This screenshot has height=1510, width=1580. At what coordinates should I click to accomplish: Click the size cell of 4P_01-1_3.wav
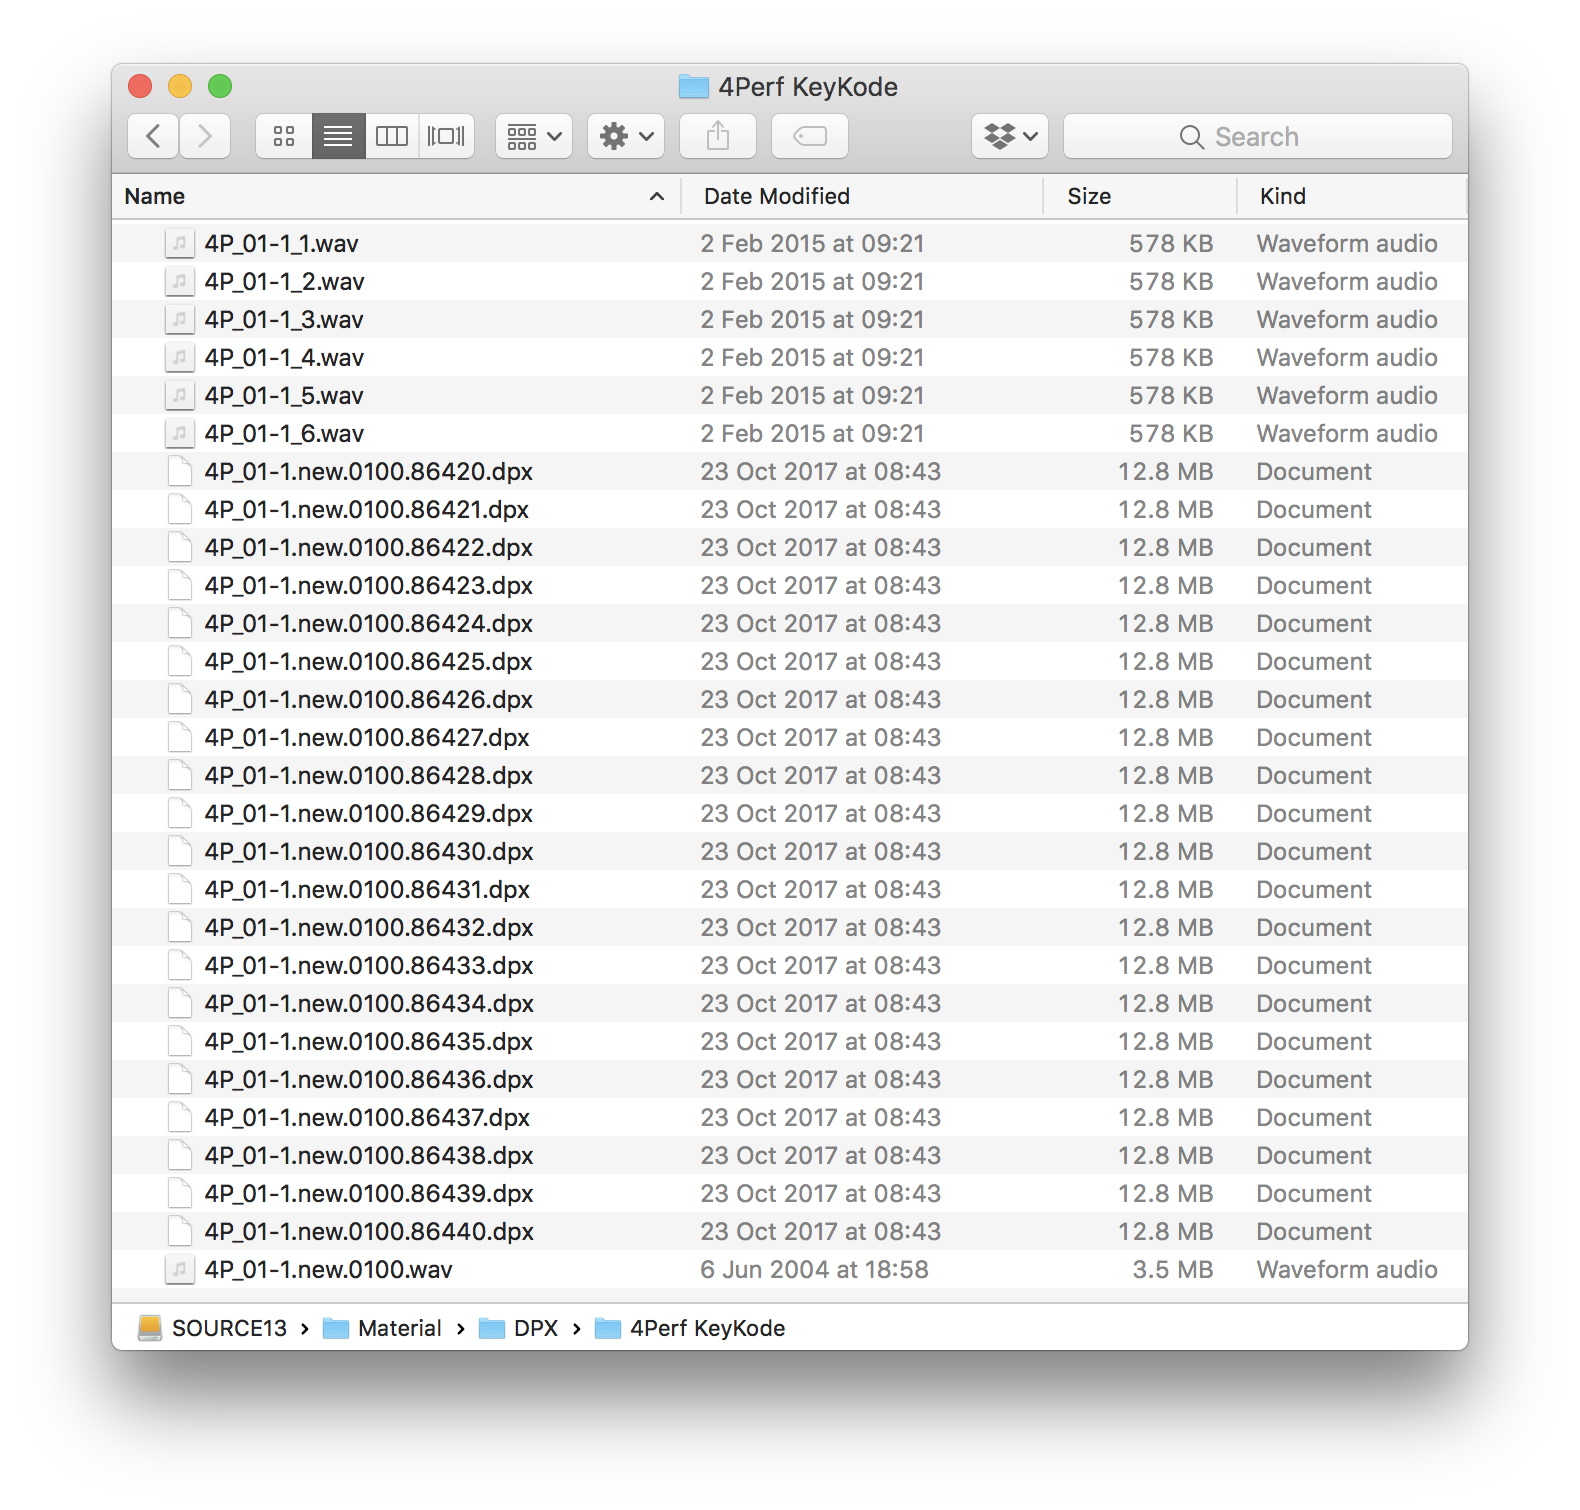(1171, 319)
